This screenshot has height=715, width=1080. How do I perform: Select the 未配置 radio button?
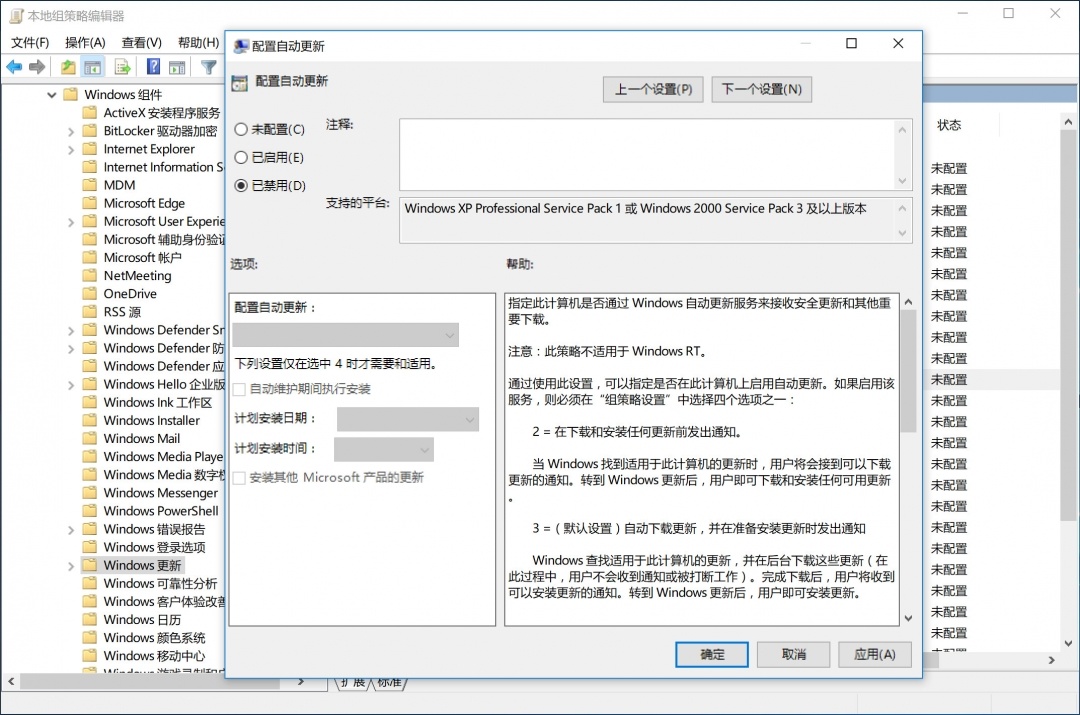241,129
